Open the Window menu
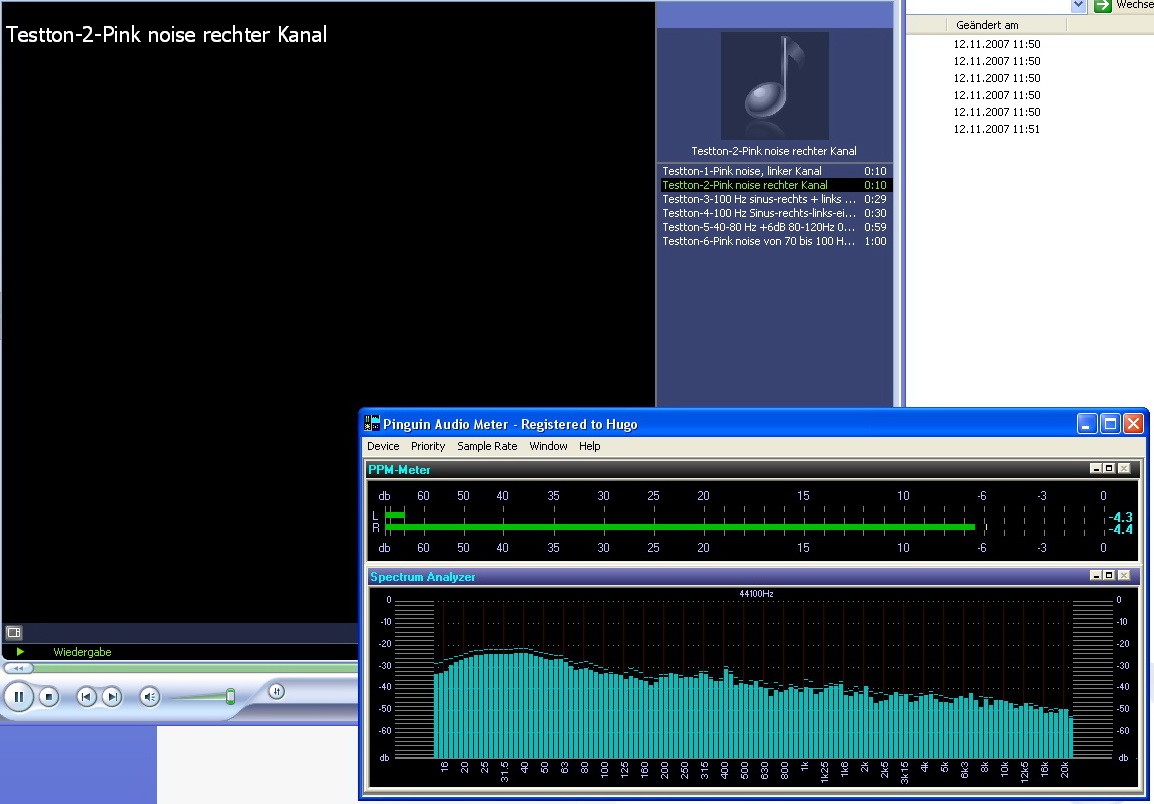 (548, 446)
